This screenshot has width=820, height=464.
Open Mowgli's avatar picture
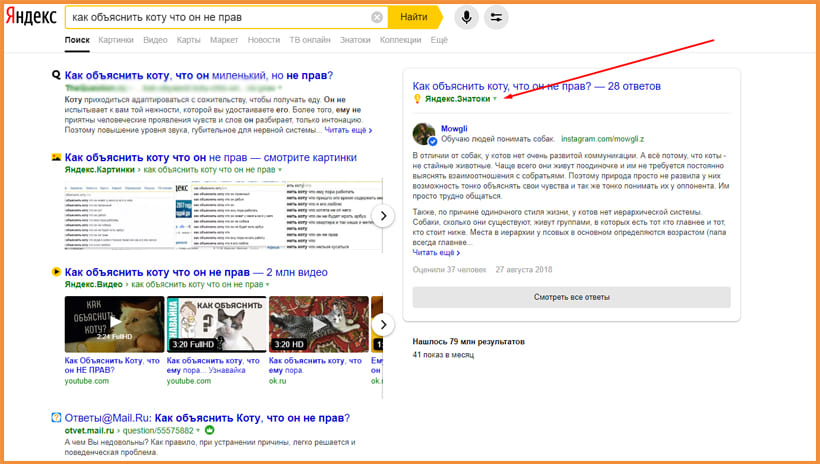[x=424, y=134]
